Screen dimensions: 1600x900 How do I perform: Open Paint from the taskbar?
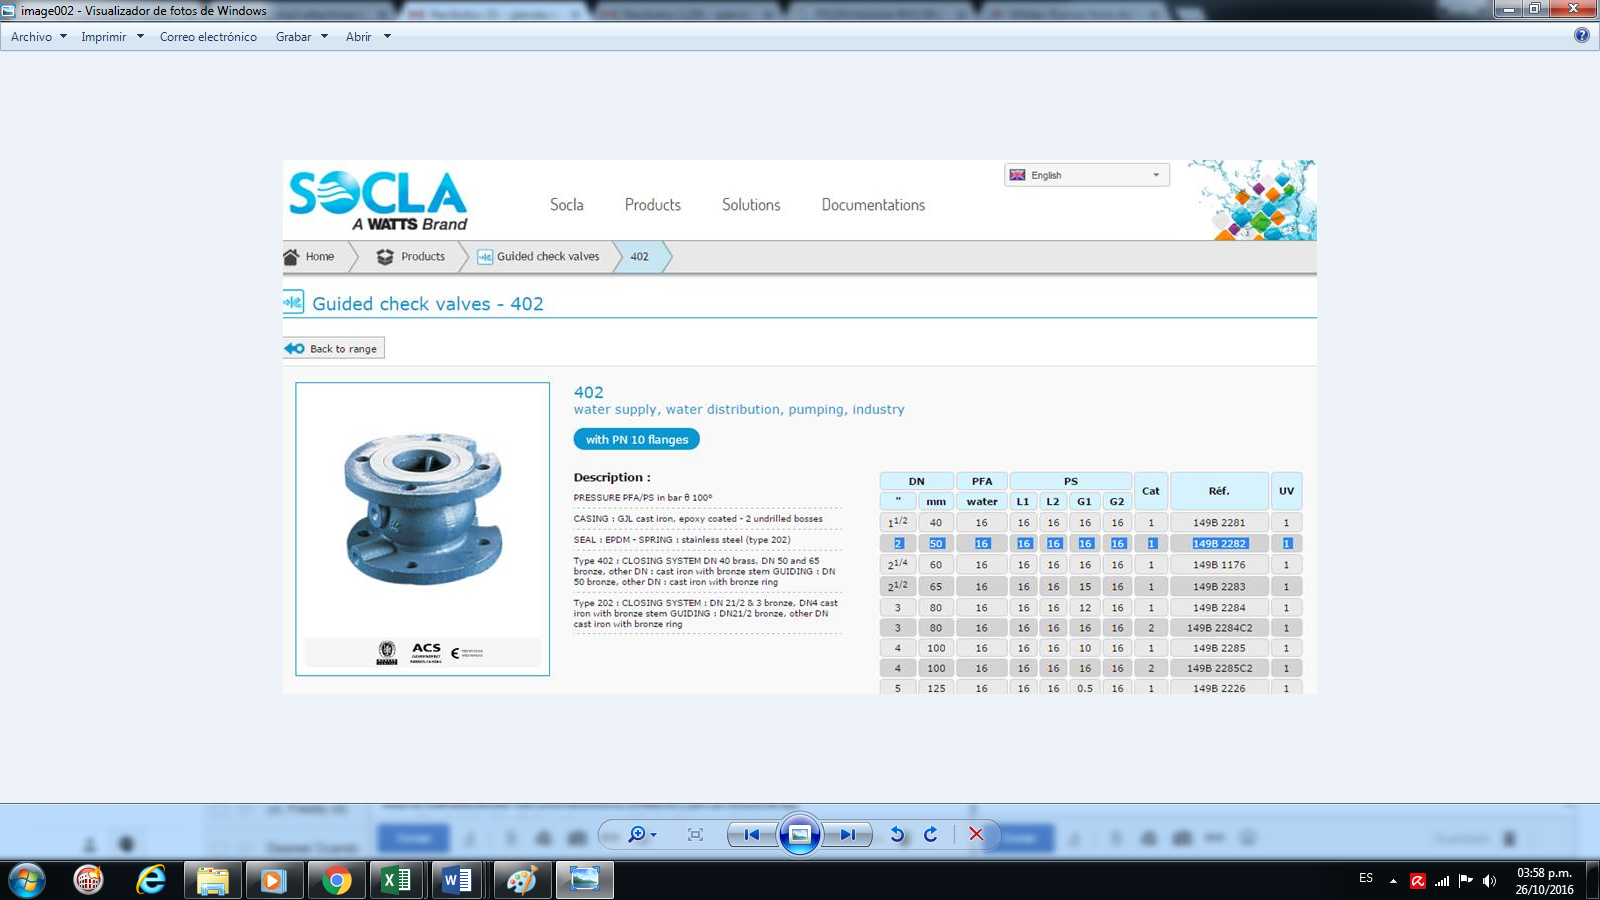(x=521, y=880)
